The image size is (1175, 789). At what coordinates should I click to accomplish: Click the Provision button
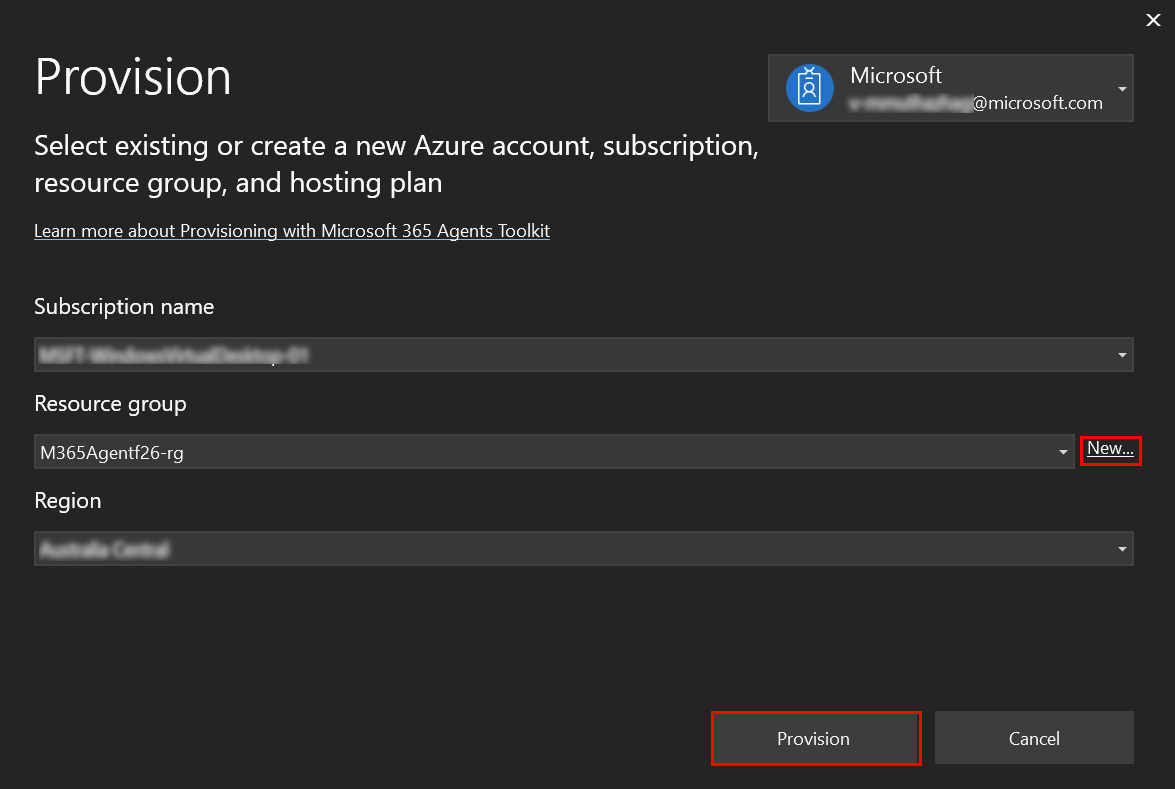(x=815, y=738)
